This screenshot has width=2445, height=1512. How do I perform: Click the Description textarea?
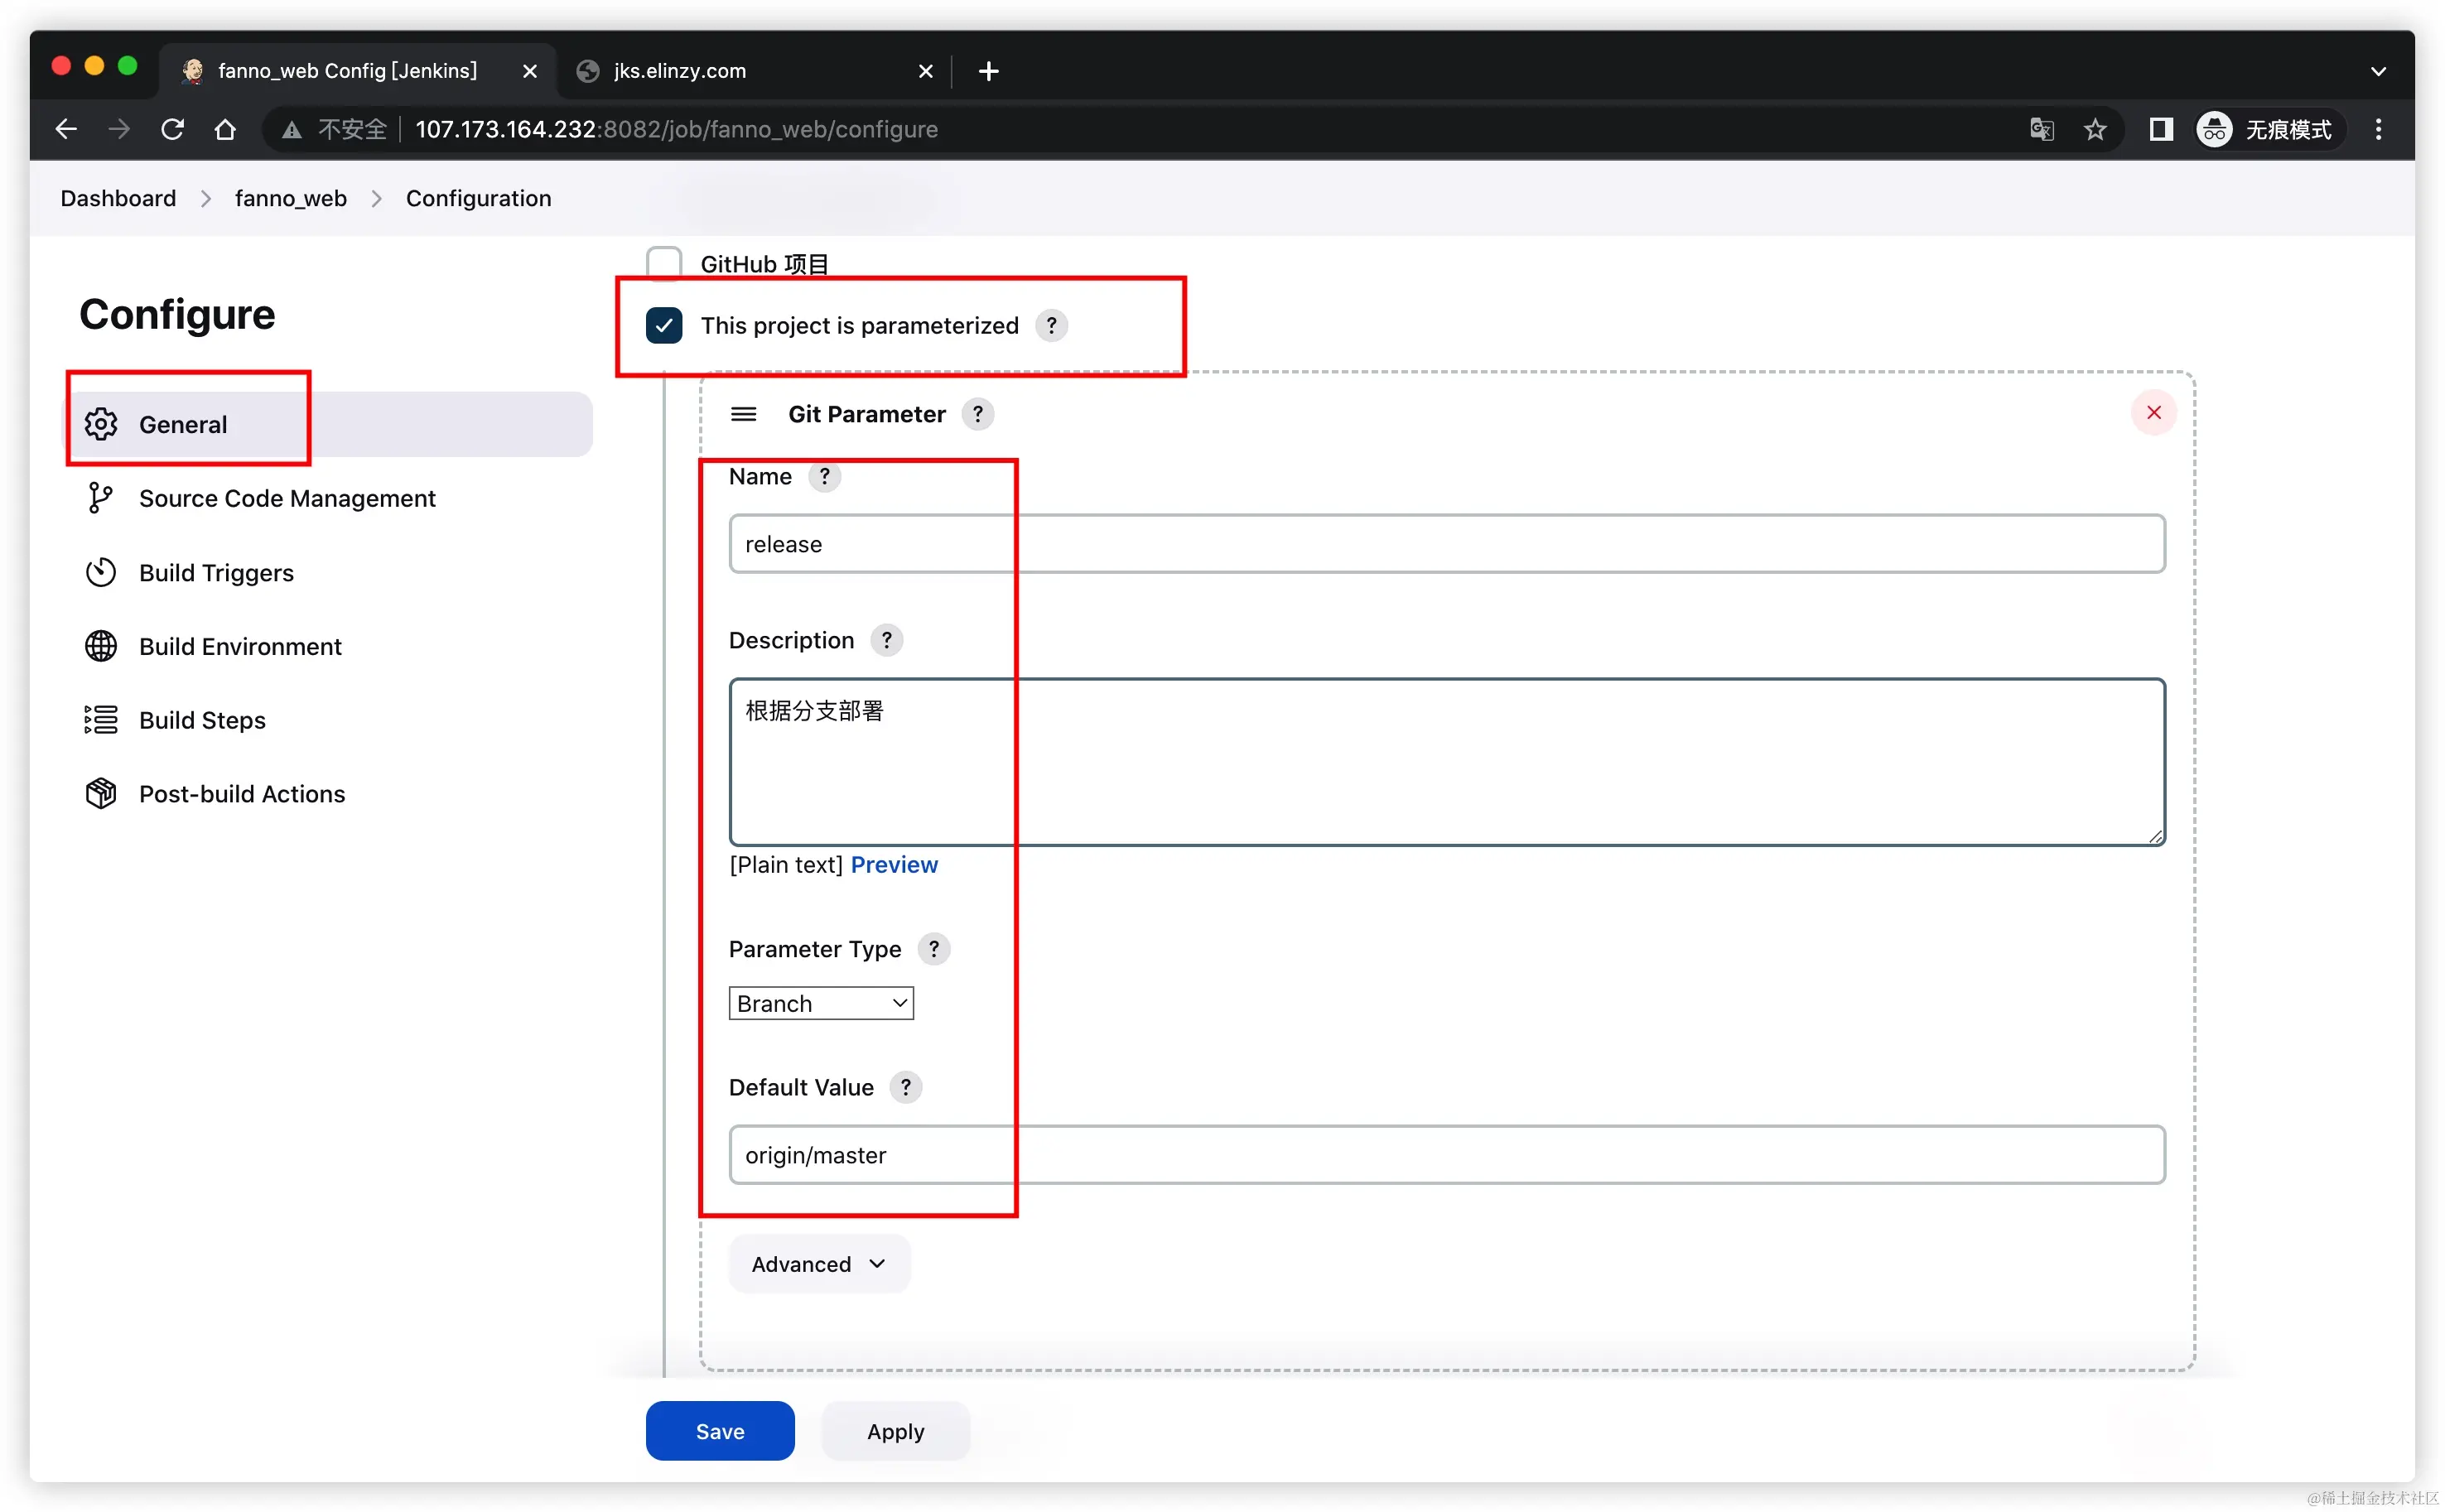point(1447,762)
